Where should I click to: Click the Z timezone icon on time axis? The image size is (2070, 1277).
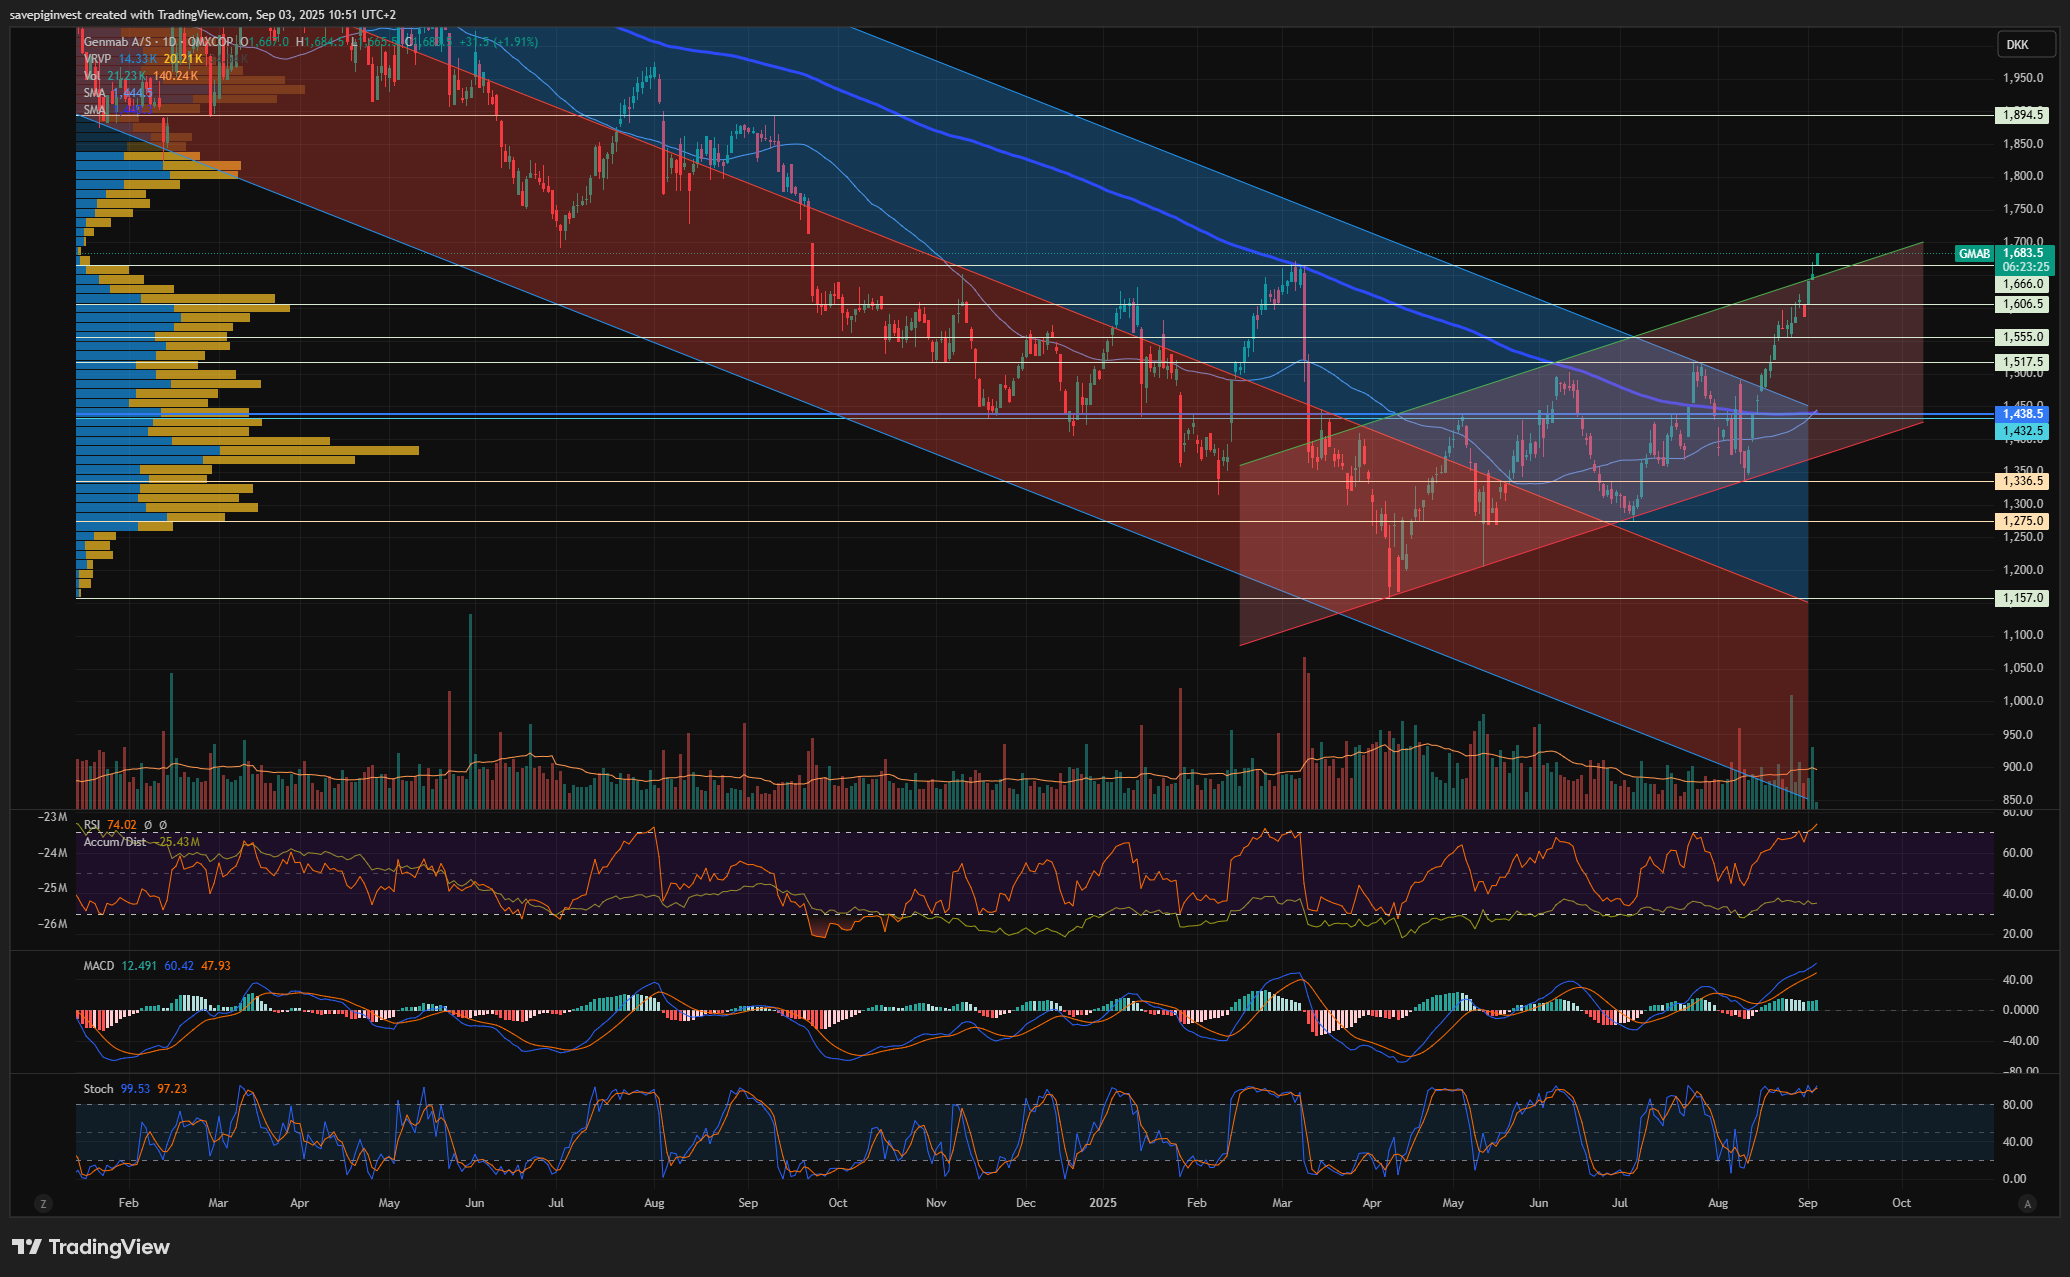click(42, 1203)
